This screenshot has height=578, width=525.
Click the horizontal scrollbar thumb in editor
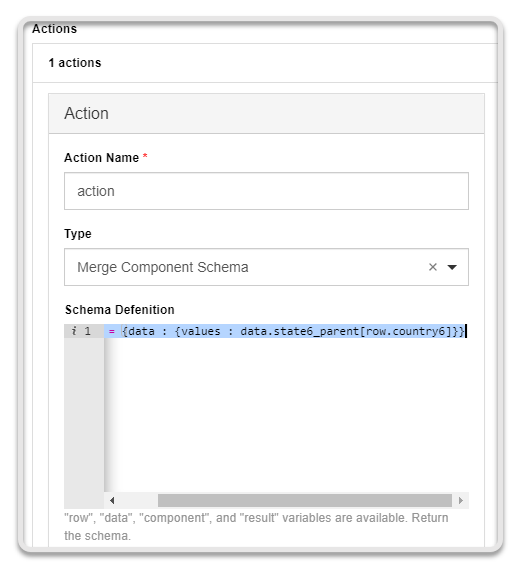point(305,500)
